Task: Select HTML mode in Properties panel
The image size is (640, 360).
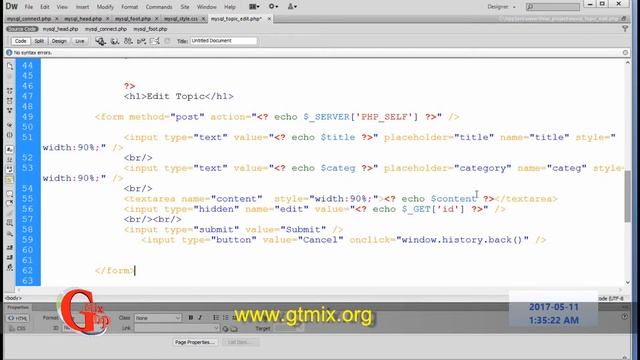Action: 18,318
